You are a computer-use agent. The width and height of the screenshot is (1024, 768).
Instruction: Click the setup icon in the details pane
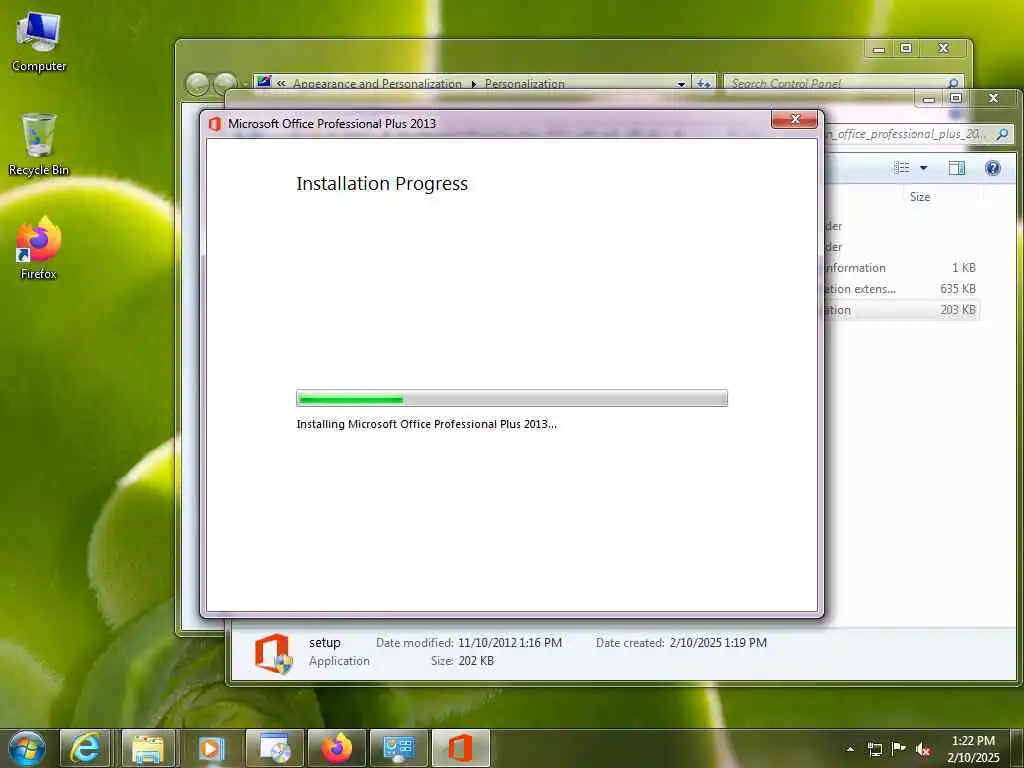click(x=273, y=652)
